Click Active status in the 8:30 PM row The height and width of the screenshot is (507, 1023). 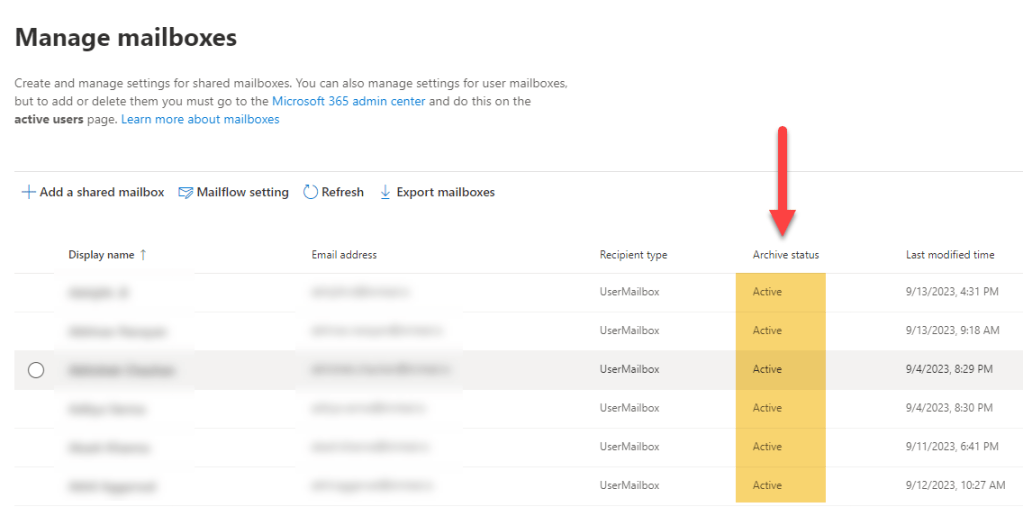(767, 408)
